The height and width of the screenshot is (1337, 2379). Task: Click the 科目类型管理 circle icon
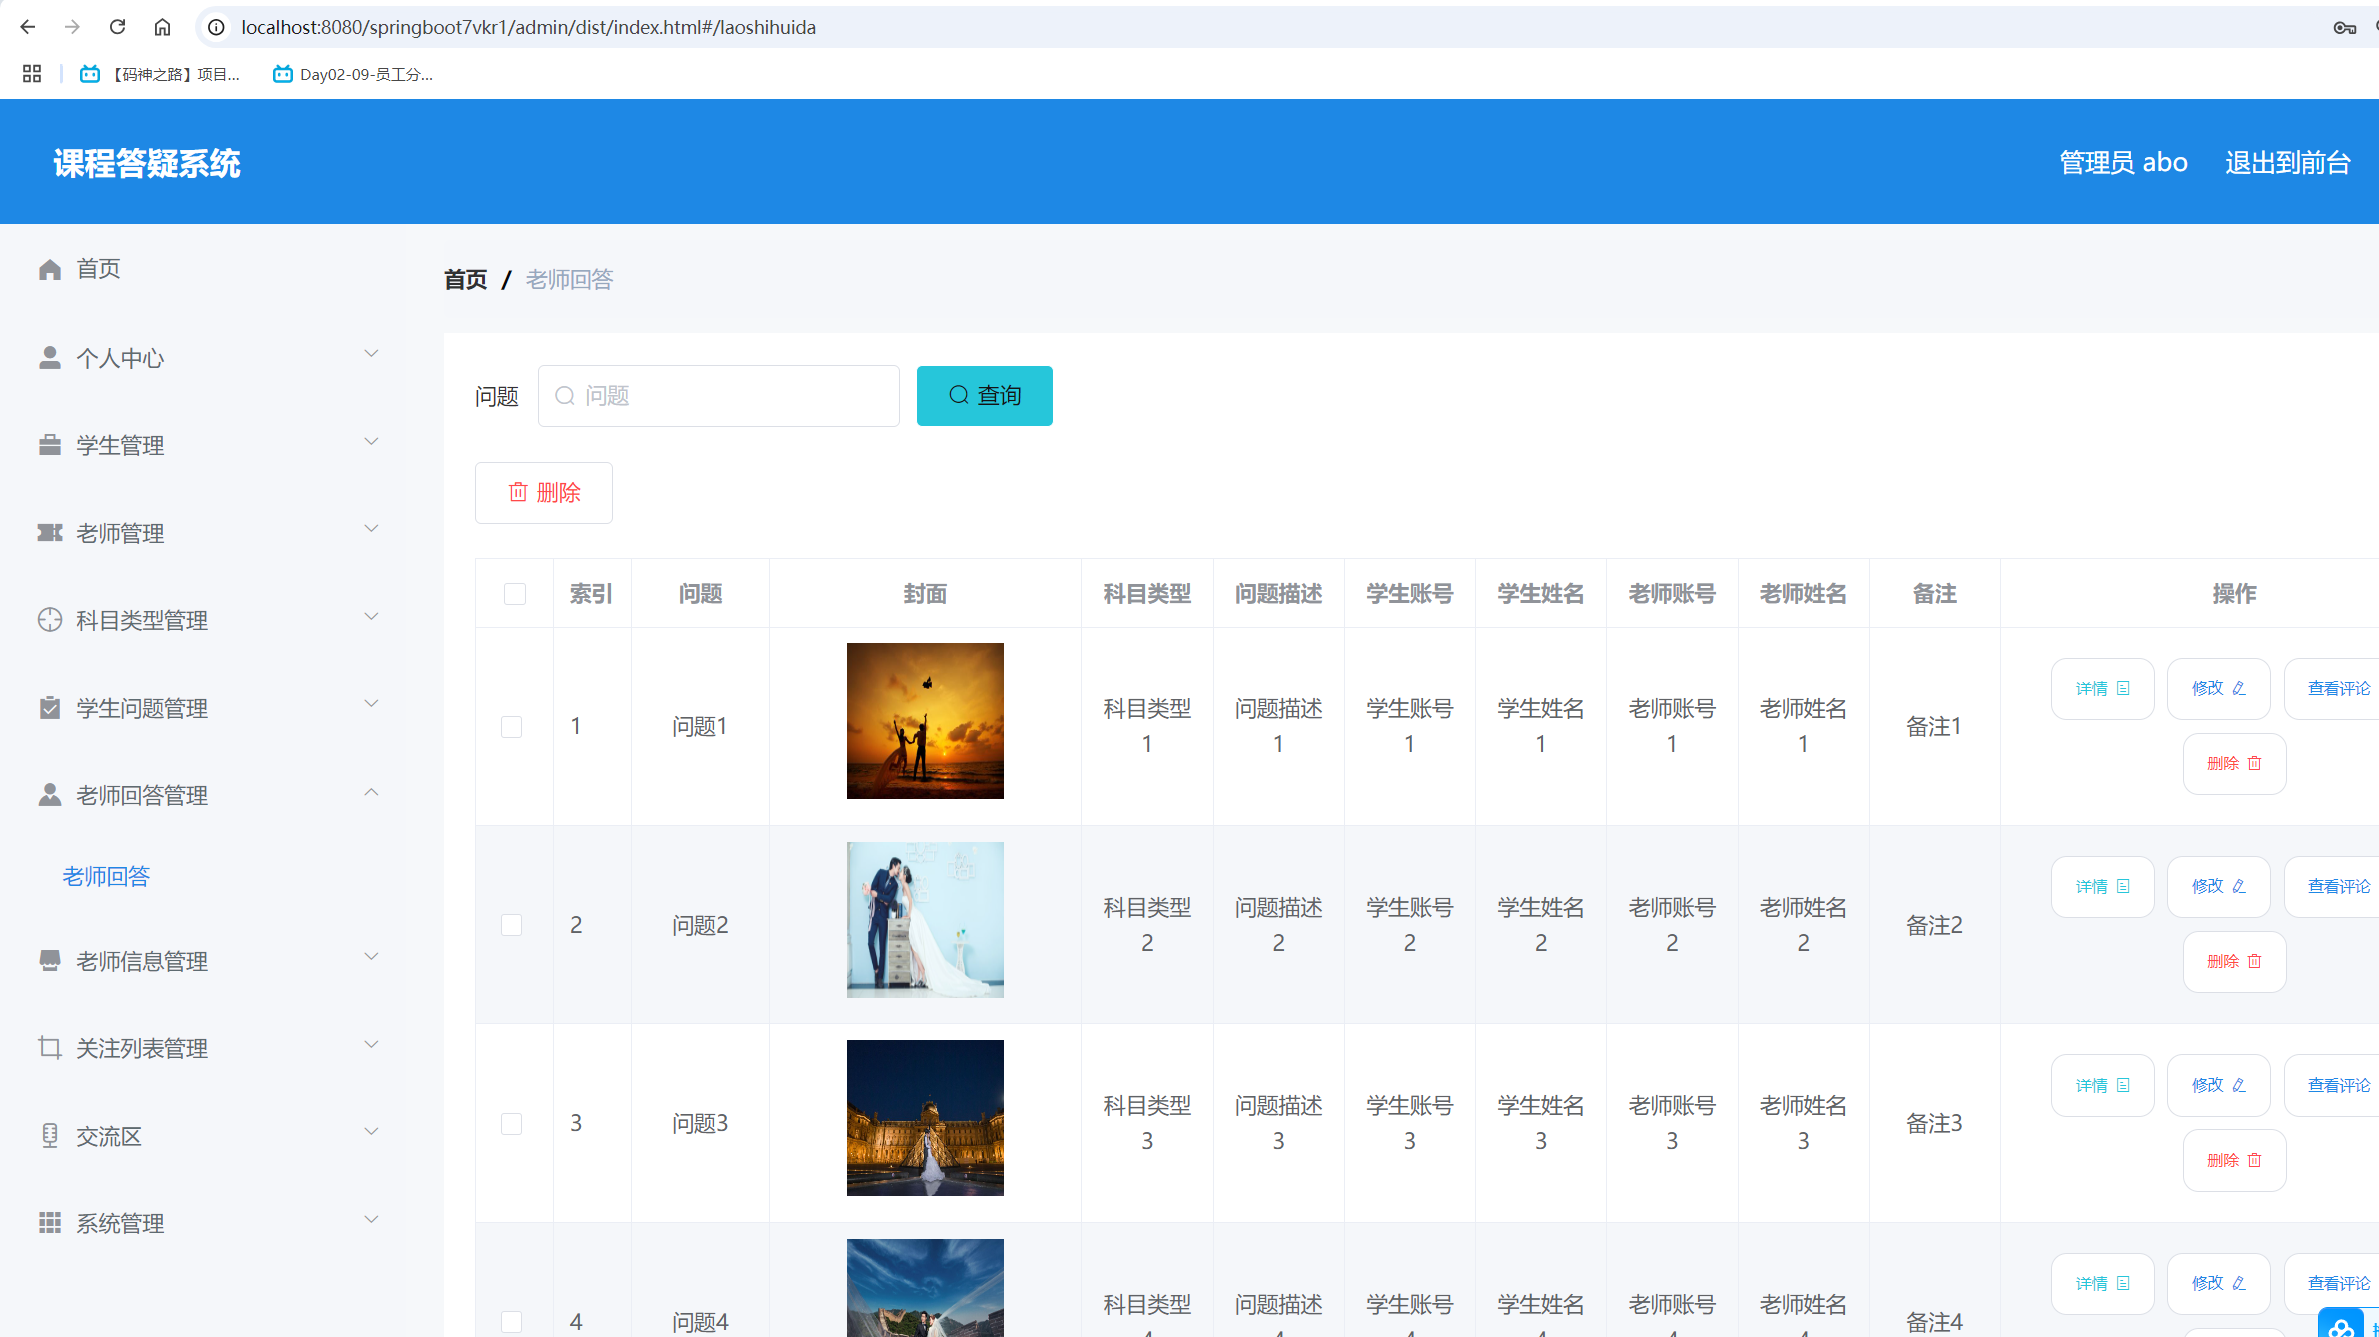click(50, 620)
